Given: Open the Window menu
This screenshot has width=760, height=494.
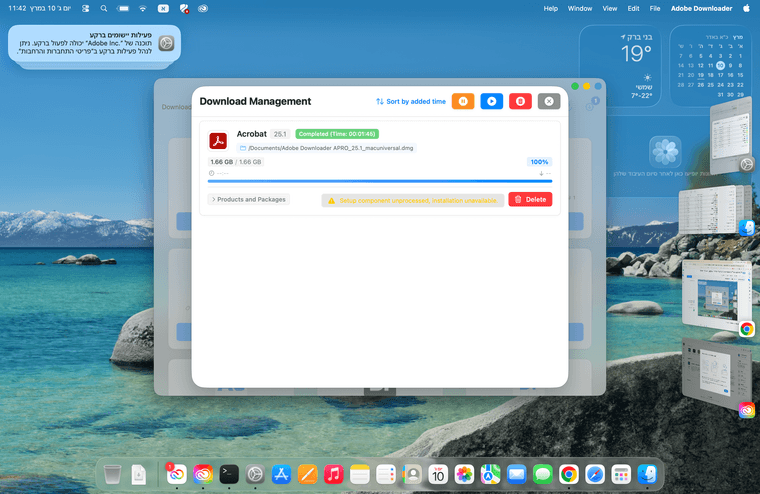Looking at the screenshot, I should tap(580, 8).
